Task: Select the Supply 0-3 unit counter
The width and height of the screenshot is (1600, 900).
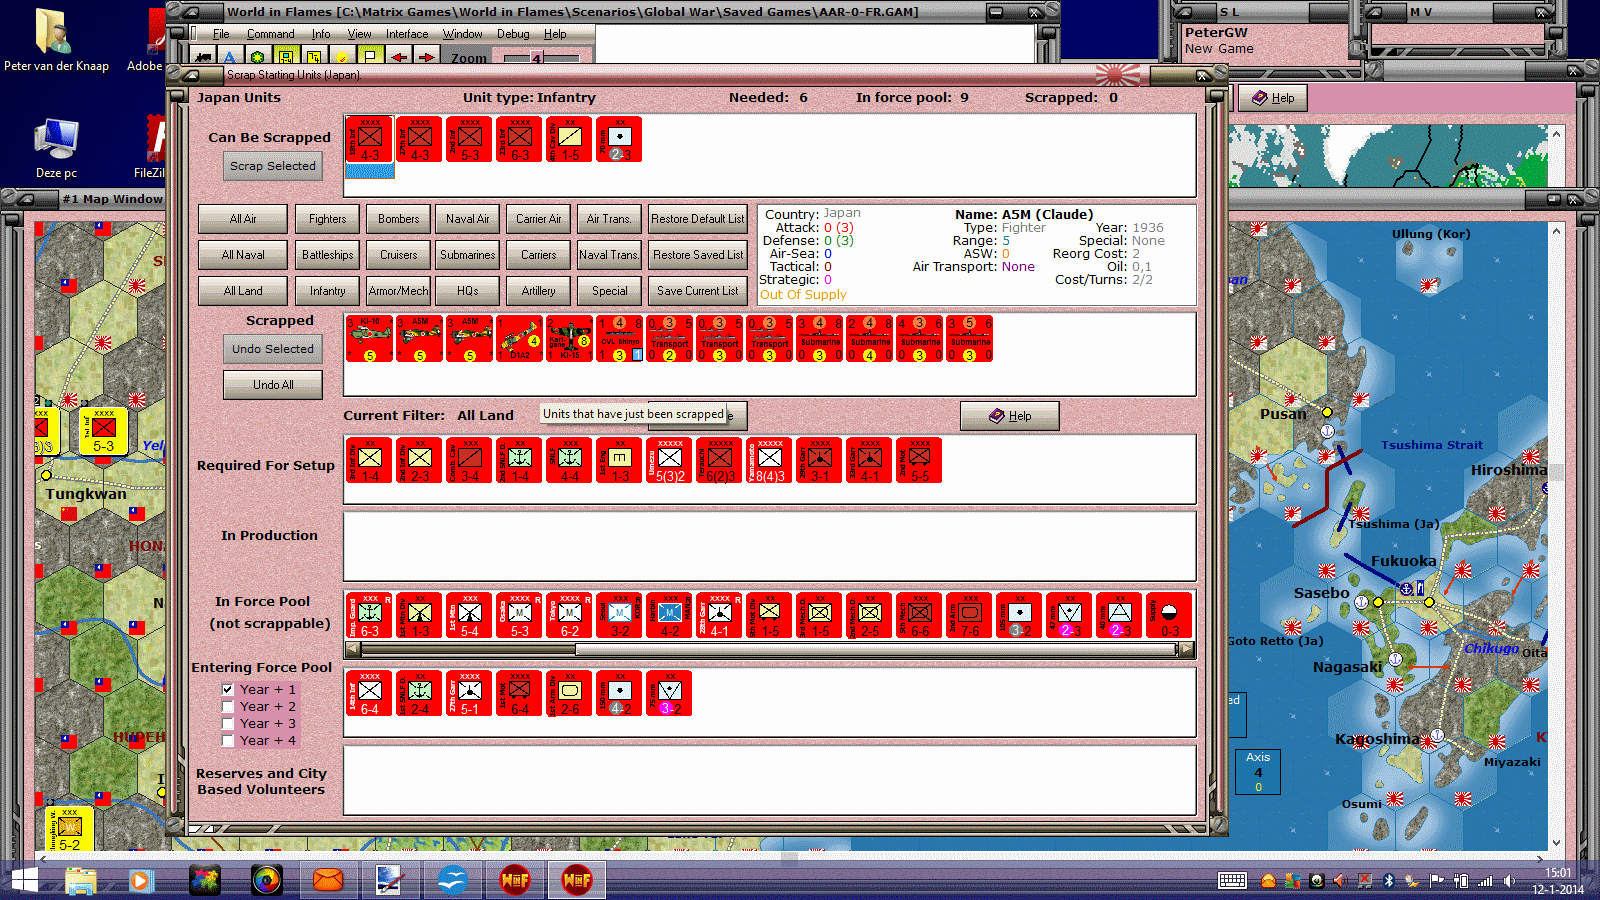Action: pyautogui.click(x=1169, y=615)
